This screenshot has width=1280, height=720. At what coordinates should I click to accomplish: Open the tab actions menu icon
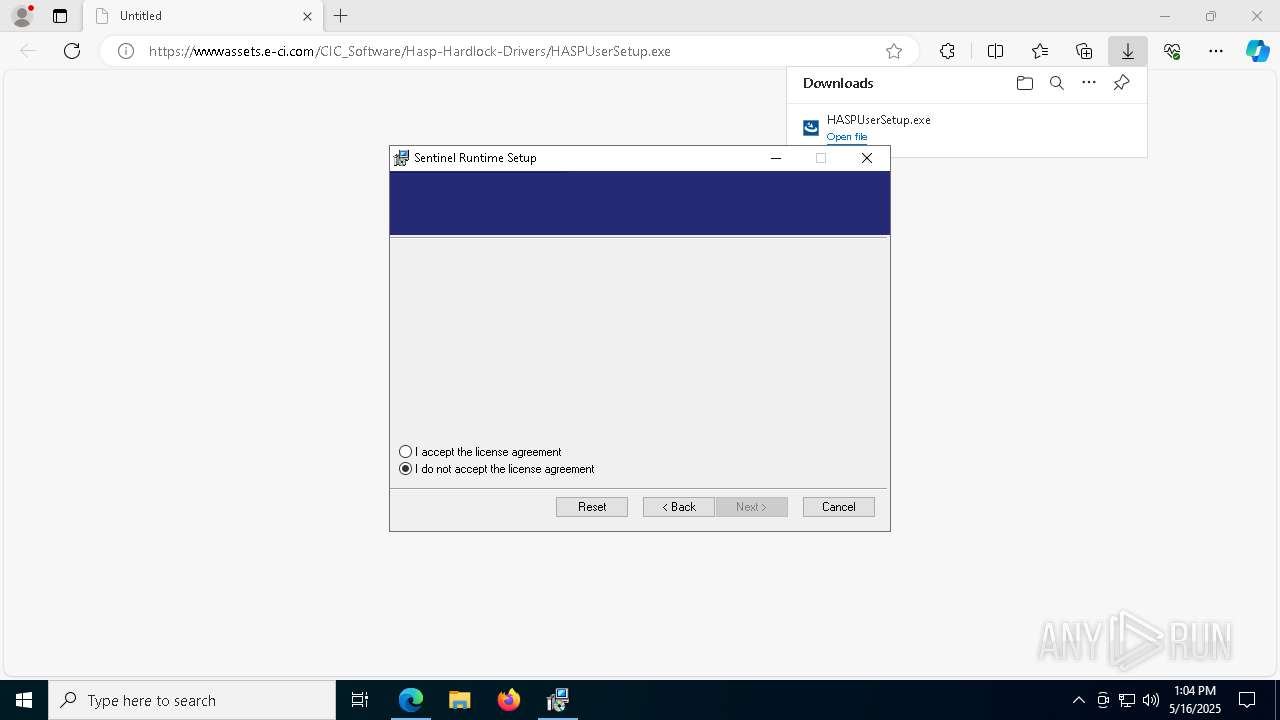pyautogui.click(x=60, y=16)
